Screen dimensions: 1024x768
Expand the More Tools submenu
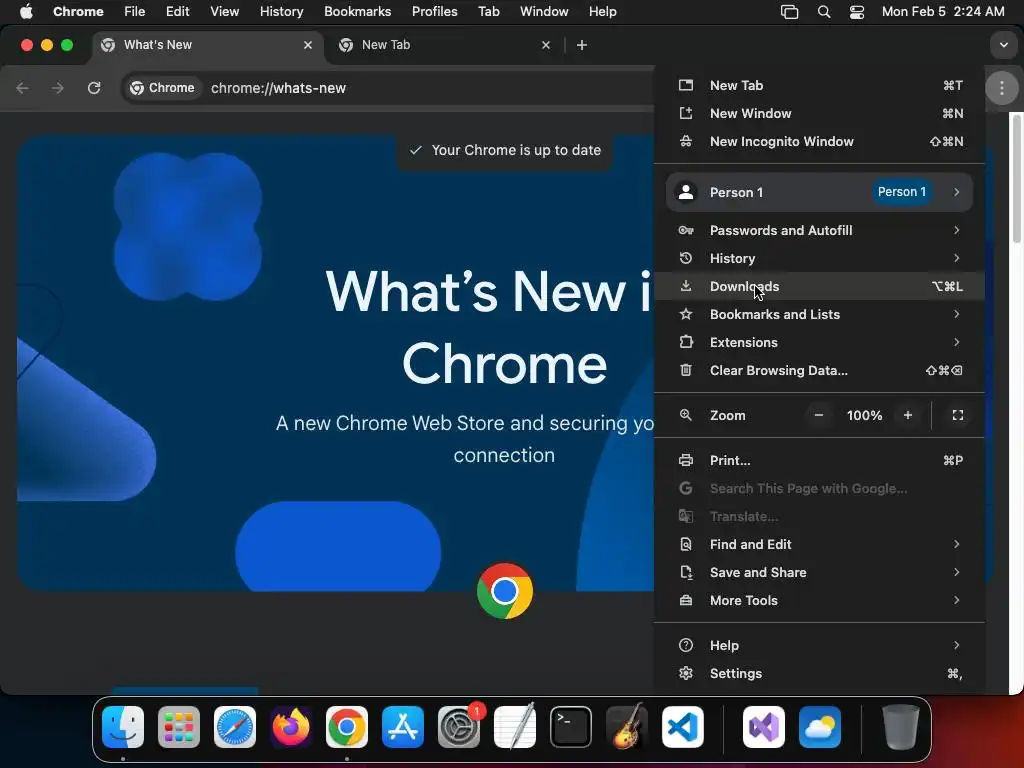[x=820, y=601]
